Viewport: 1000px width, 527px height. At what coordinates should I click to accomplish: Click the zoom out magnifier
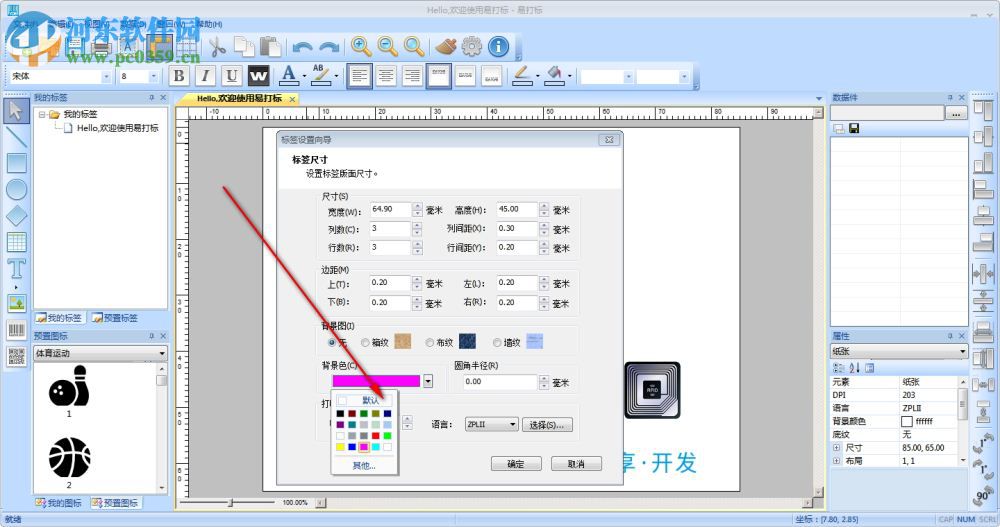pyautogui.click(x=388, y=47)
